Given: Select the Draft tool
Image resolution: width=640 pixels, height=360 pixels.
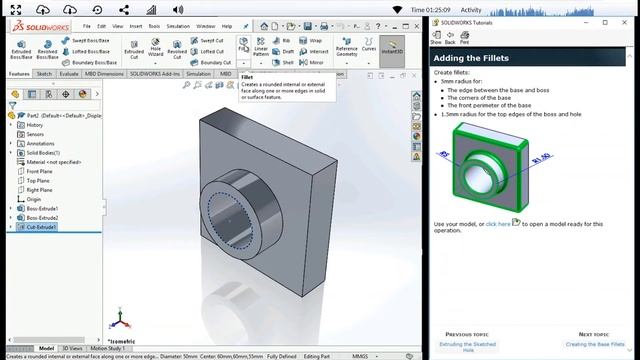Looking at the screenshot, I should tap(283, 51).
